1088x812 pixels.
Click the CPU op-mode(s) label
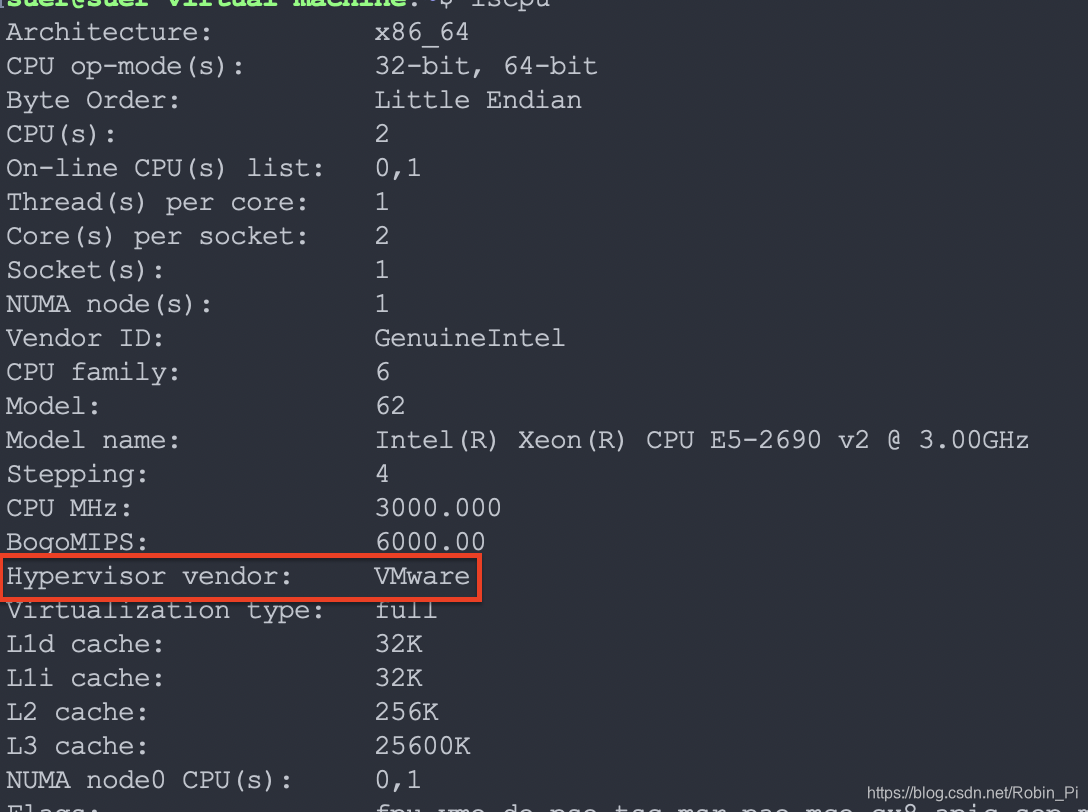125,67
